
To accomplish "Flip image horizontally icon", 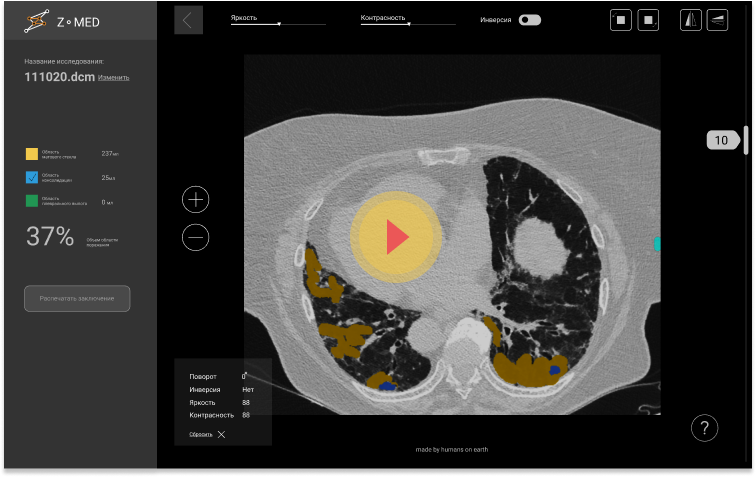I will [690, 20].
